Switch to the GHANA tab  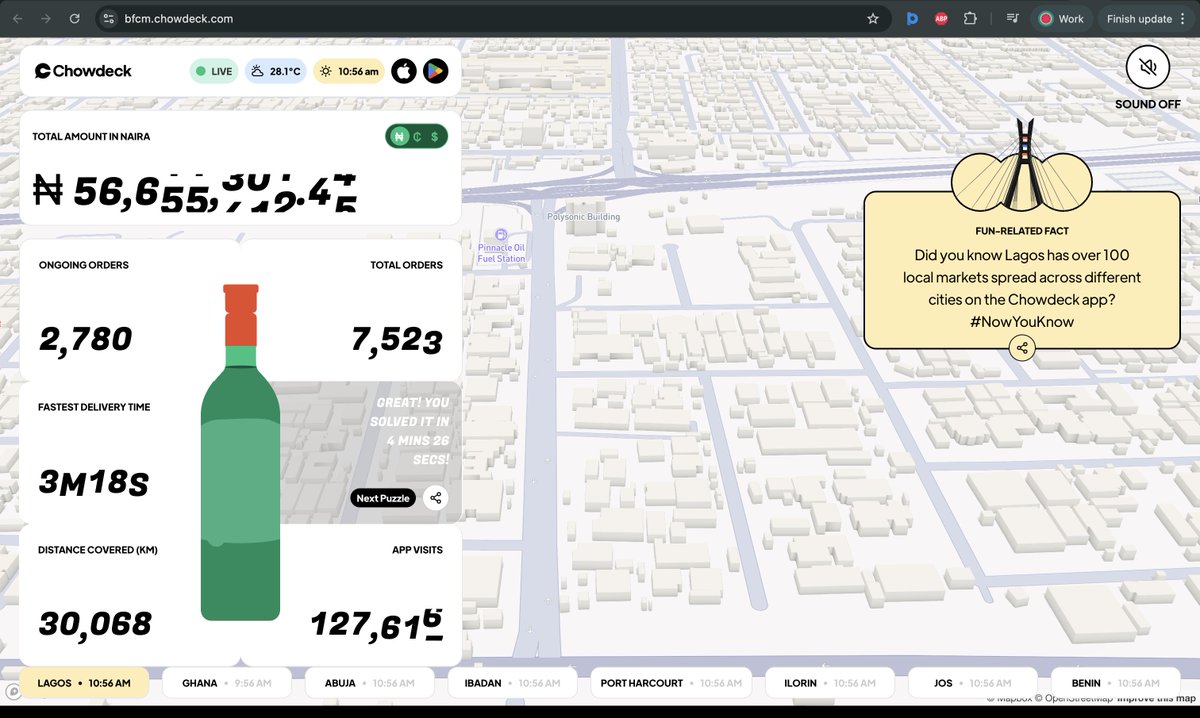point(226,683)
